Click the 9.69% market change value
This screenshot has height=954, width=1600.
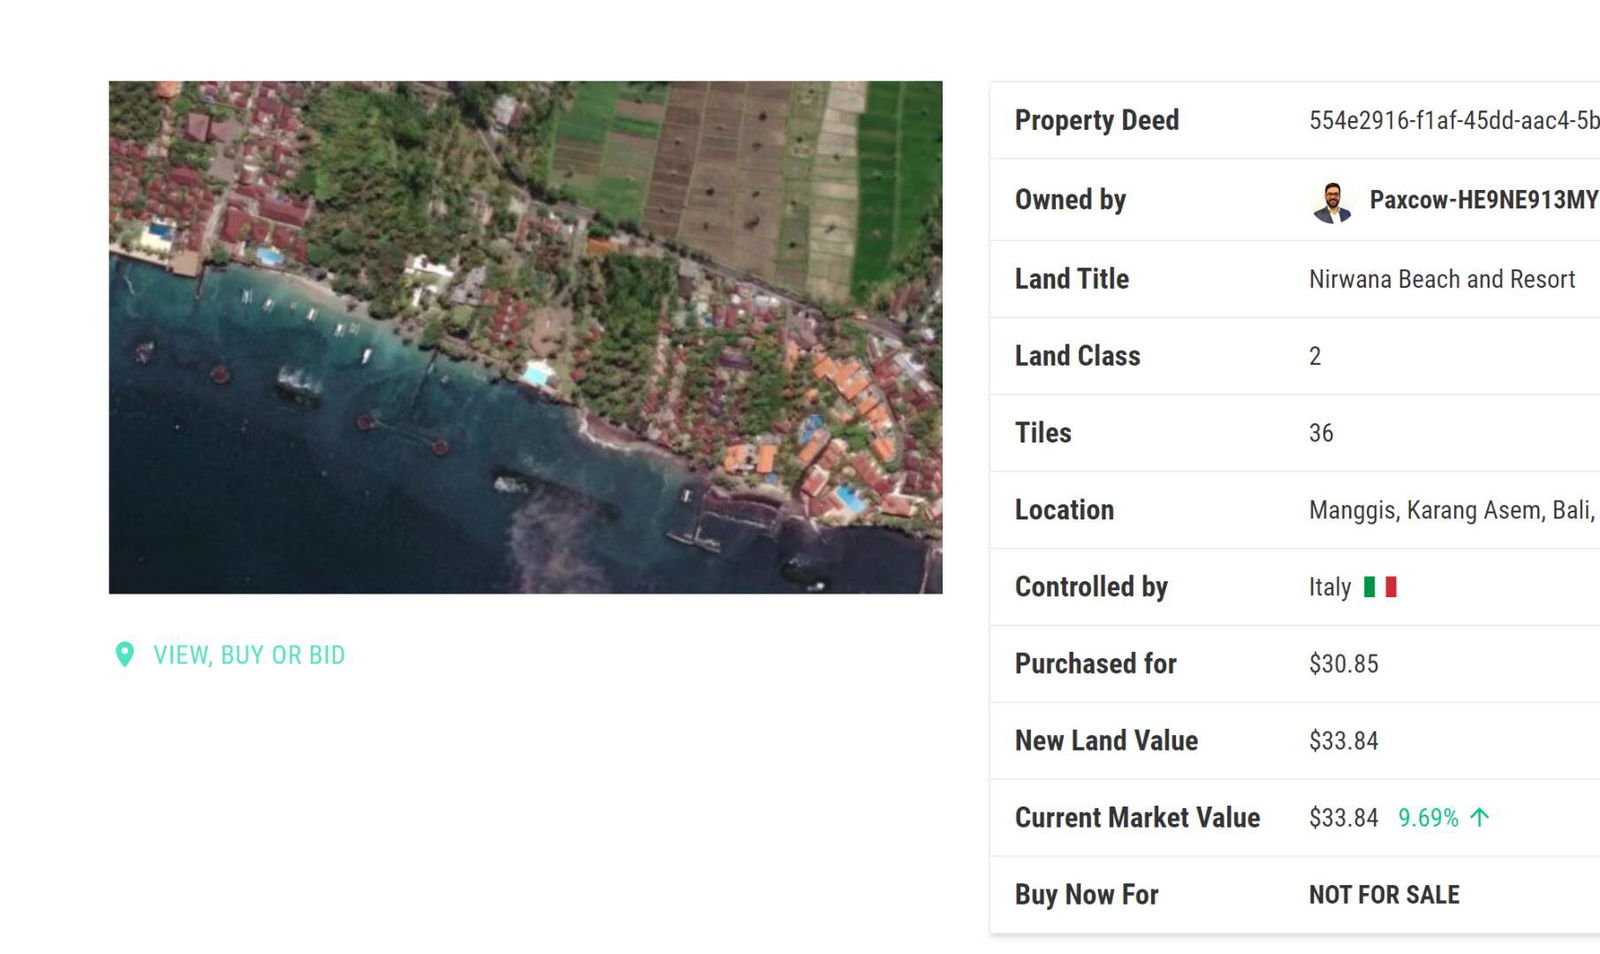coord(1428,818)
